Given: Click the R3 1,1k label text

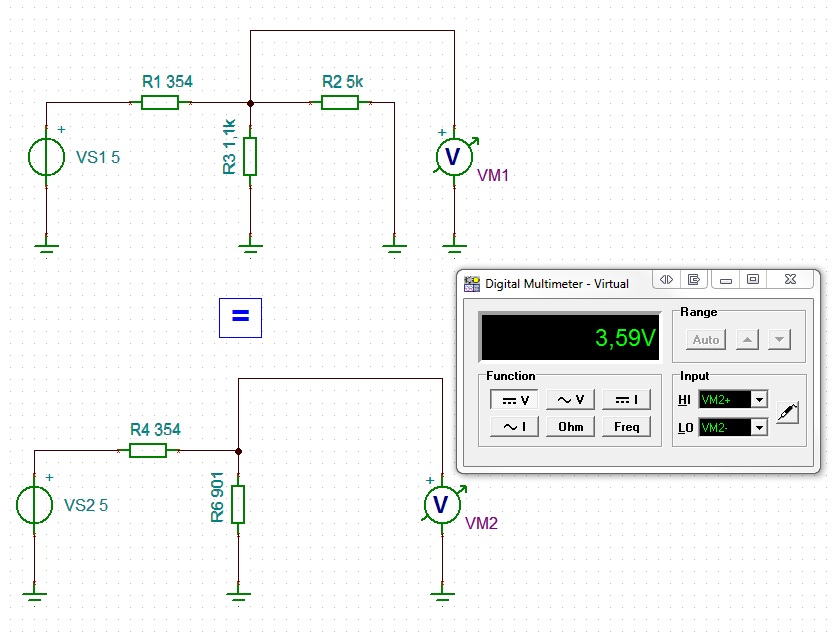Looking at the screenshot, I should (229, 147).
